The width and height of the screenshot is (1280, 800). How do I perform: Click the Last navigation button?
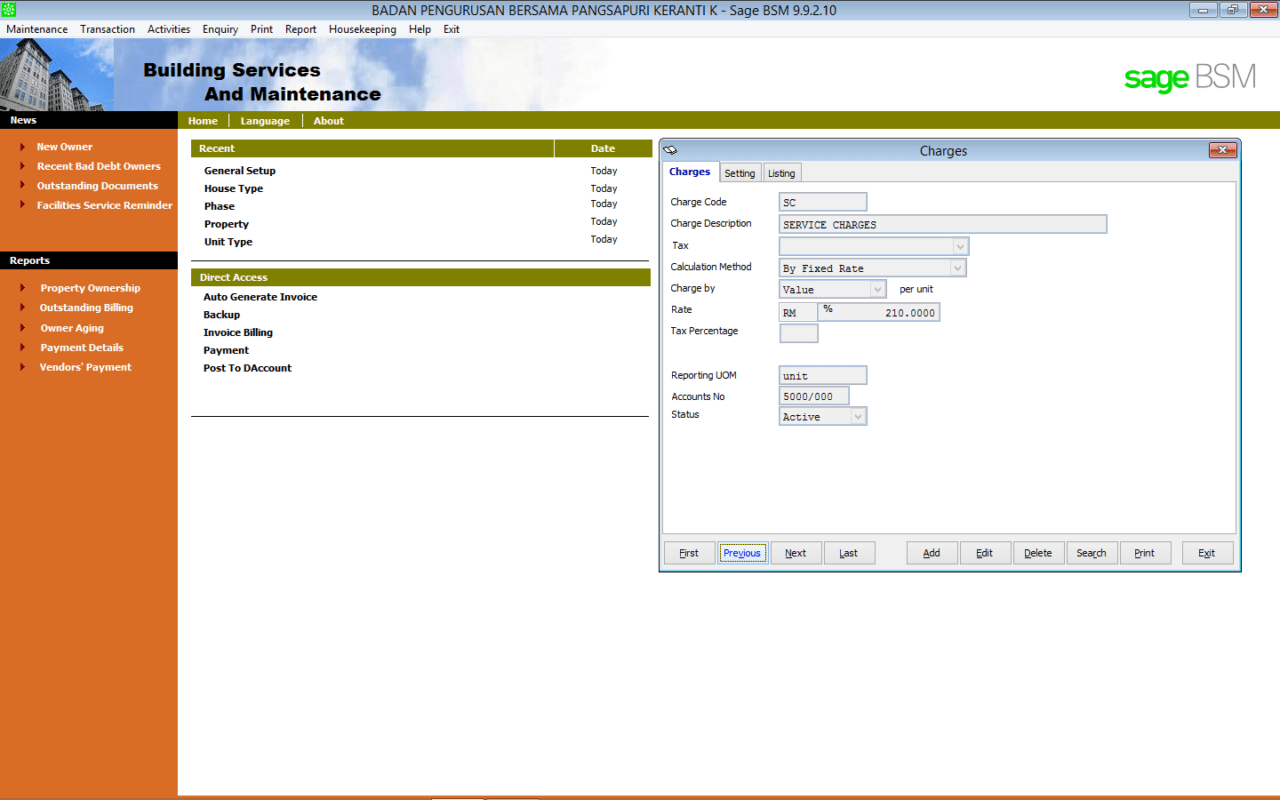(x=849, y=552)
